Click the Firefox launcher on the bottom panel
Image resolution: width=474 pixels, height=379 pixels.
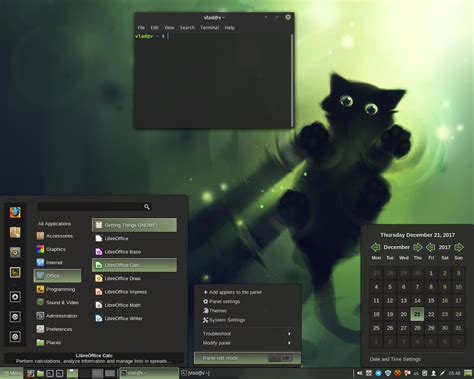30,373
